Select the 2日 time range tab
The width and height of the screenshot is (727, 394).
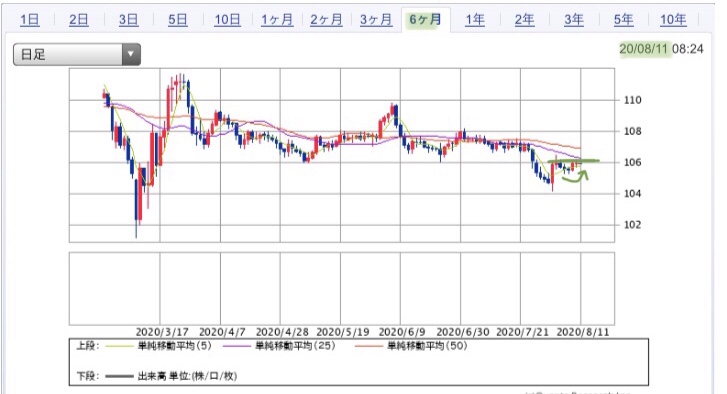[79, 20]
